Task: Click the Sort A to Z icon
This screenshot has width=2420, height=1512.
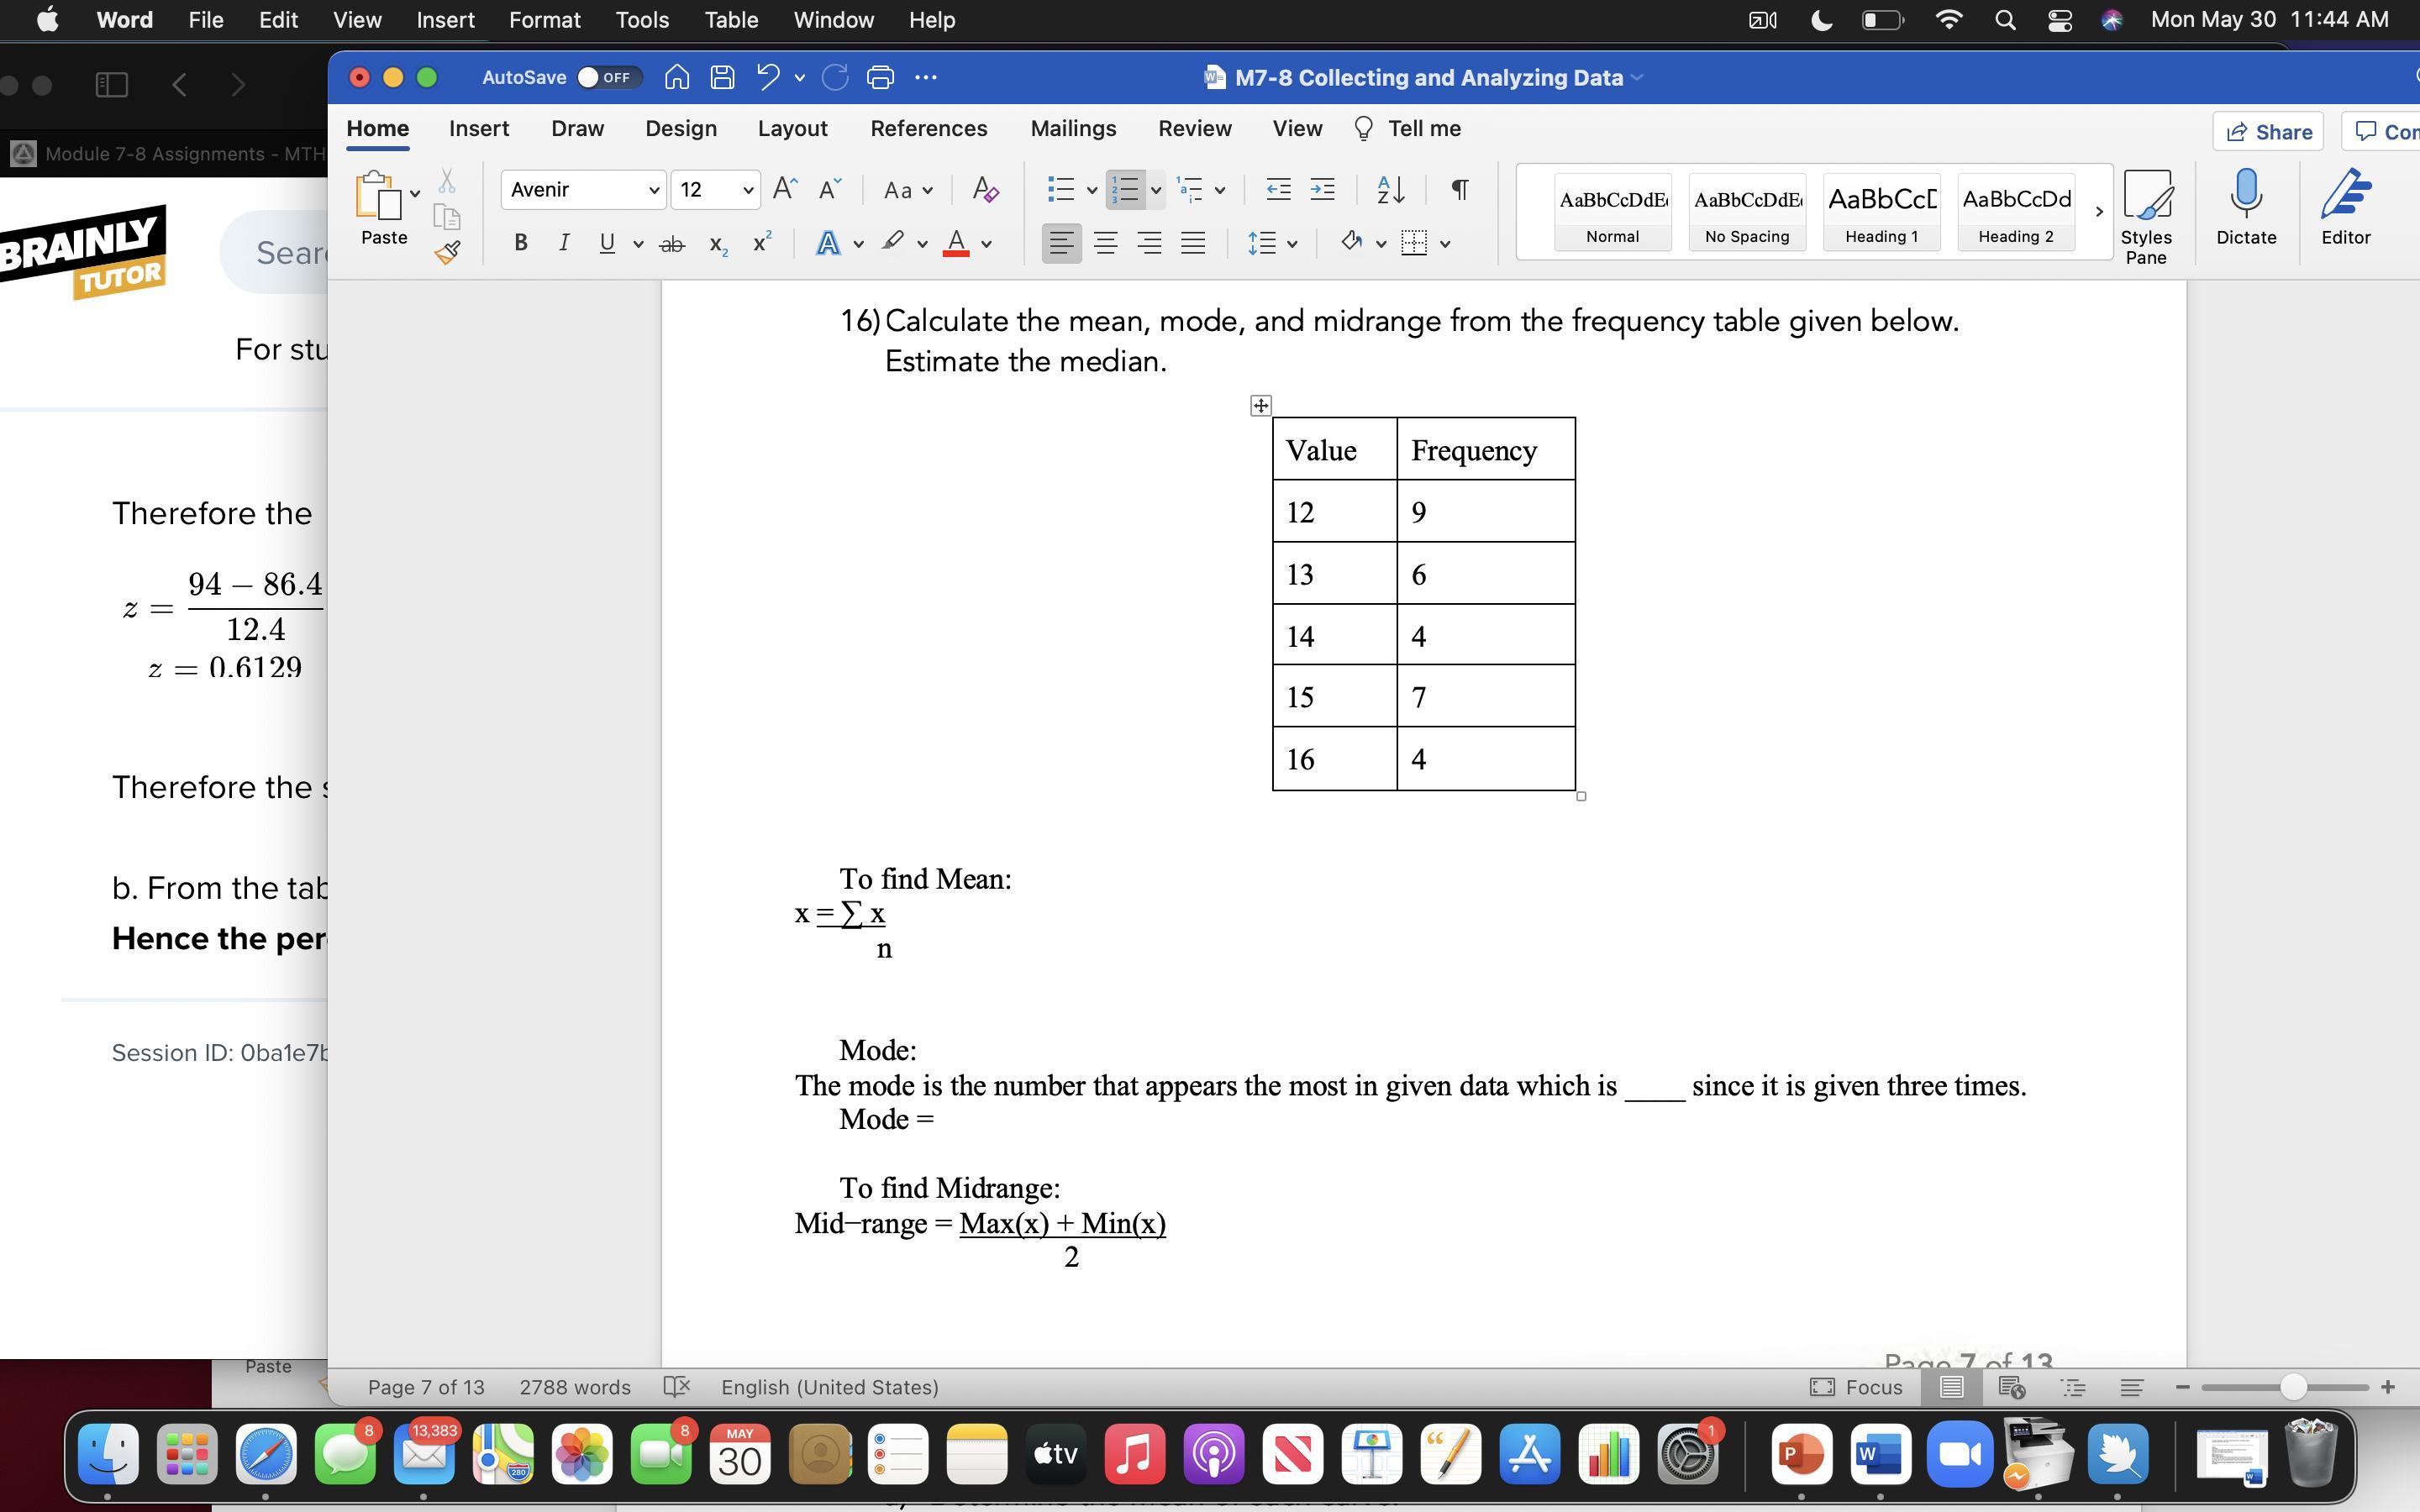Action: [x=1390, y=189]
